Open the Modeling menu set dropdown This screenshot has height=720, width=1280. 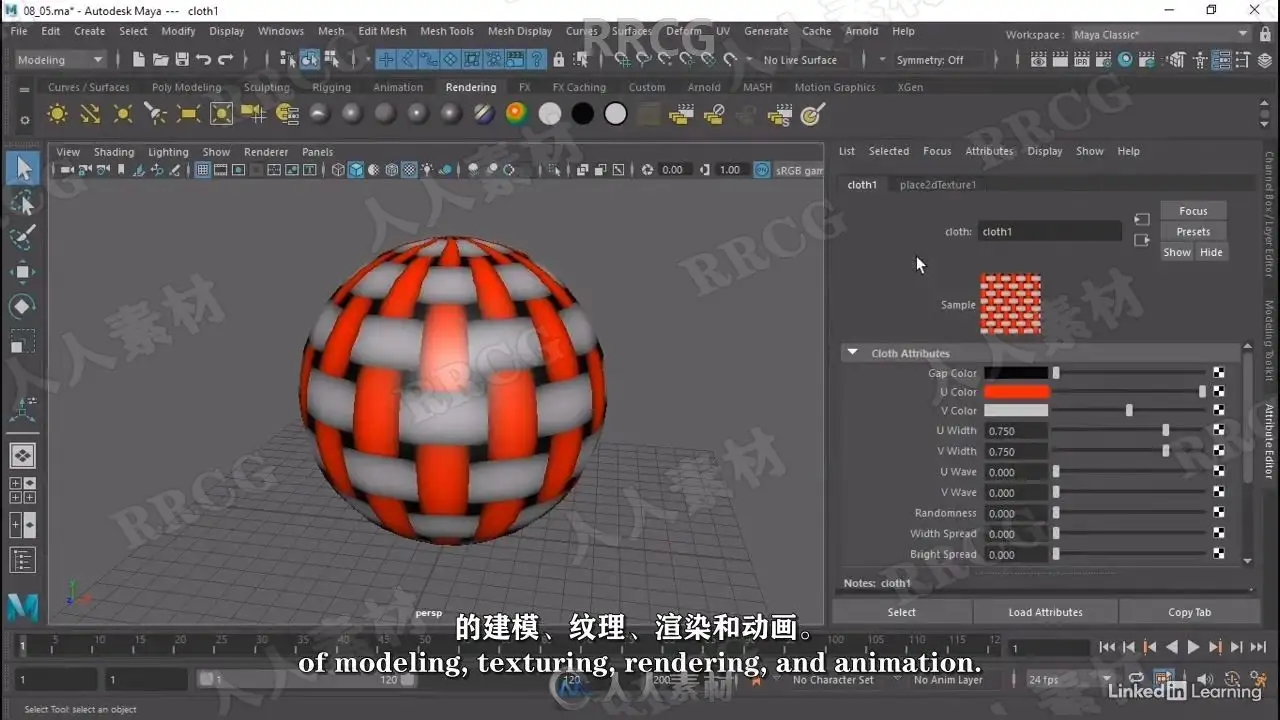click(x=60, y=60)
